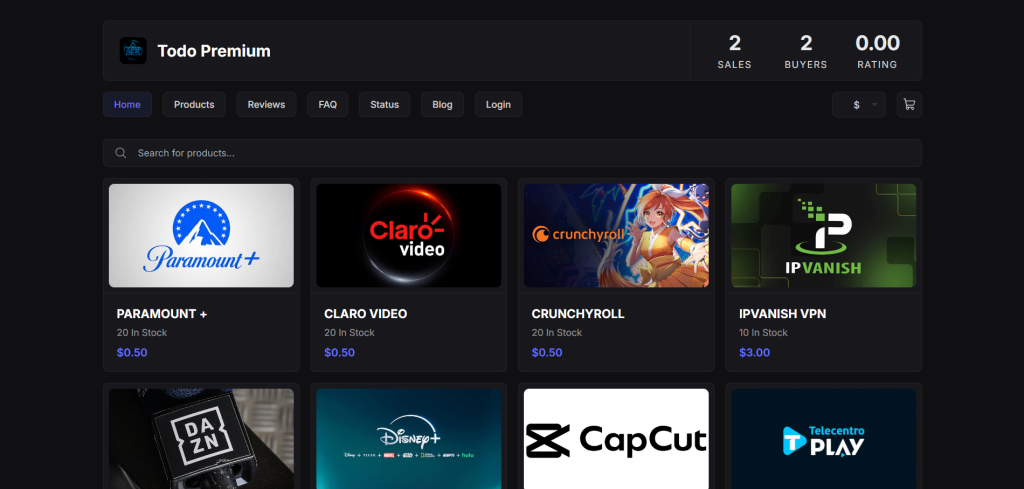Click the 10 In Stock label
Image resolution: width=1024 pixels, height=489 pixels.
(x=763, y=333)
